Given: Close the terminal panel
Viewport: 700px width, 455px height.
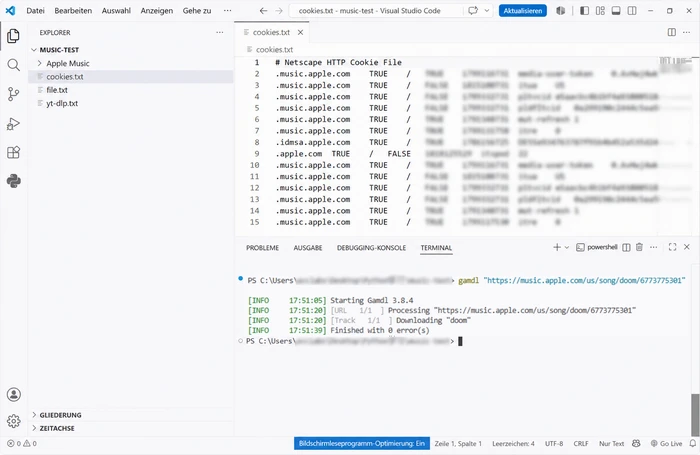Looking at the screenshot, I should (x=687, y=247).
